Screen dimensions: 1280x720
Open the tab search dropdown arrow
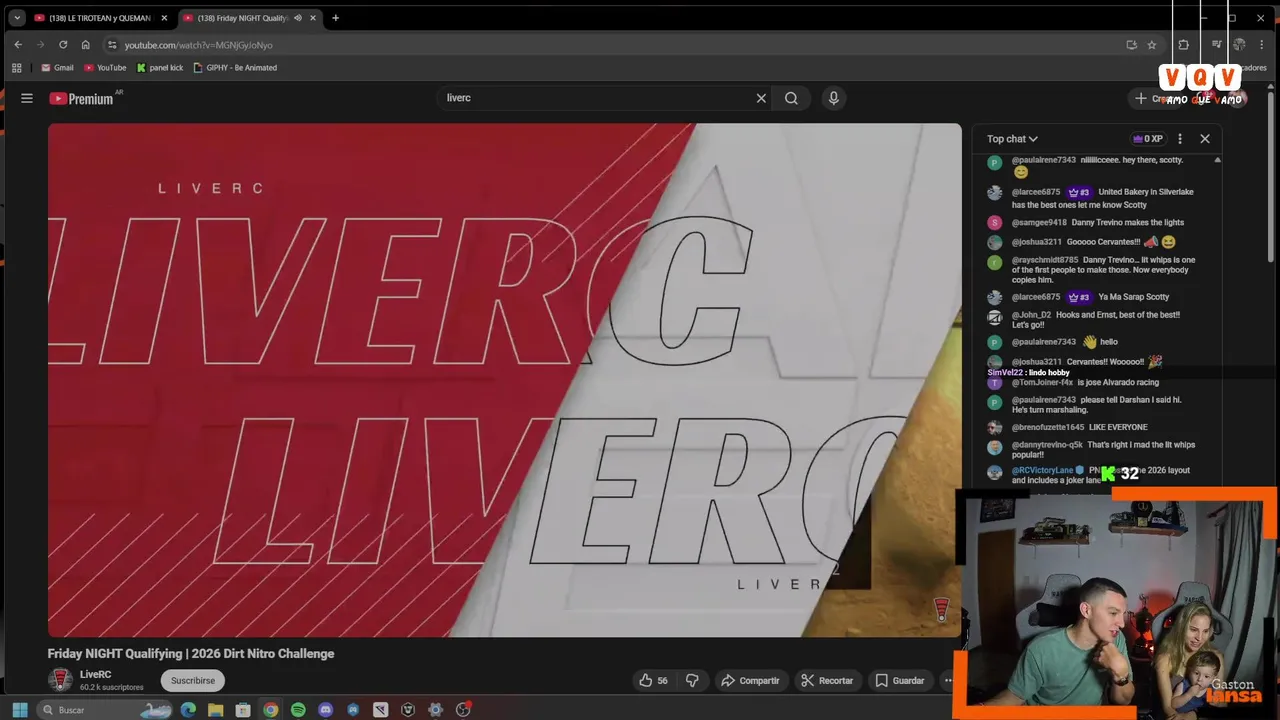(17, 18)
